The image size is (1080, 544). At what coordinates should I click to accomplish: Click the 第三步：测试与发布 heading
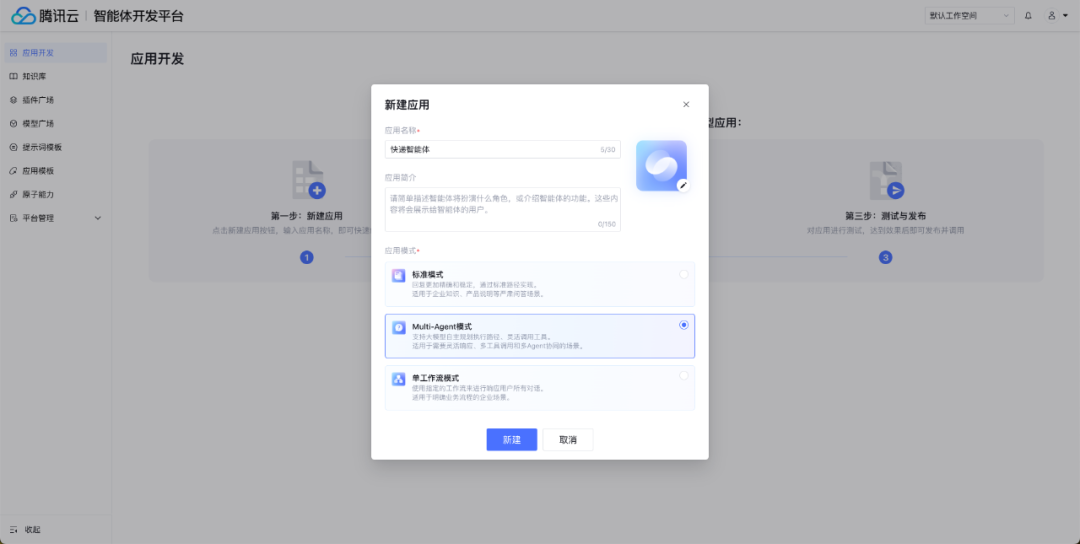(886, 216)
